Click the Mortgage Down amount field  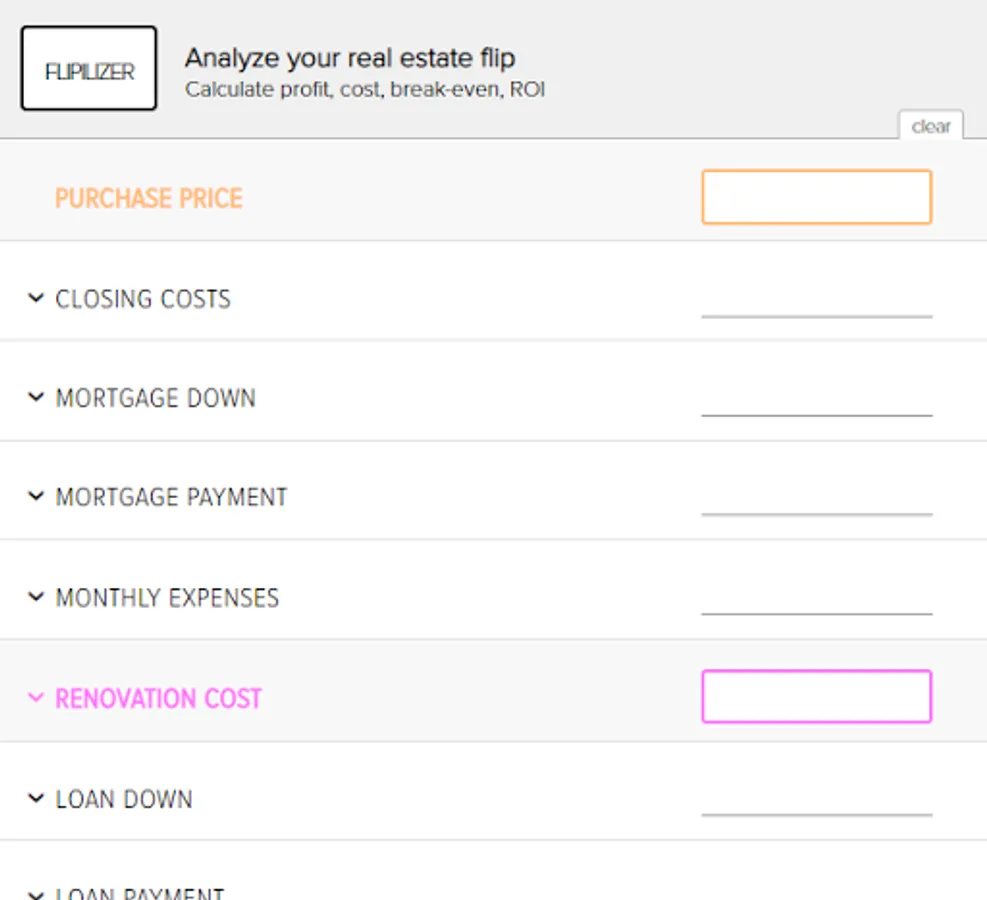pos(816,397)
